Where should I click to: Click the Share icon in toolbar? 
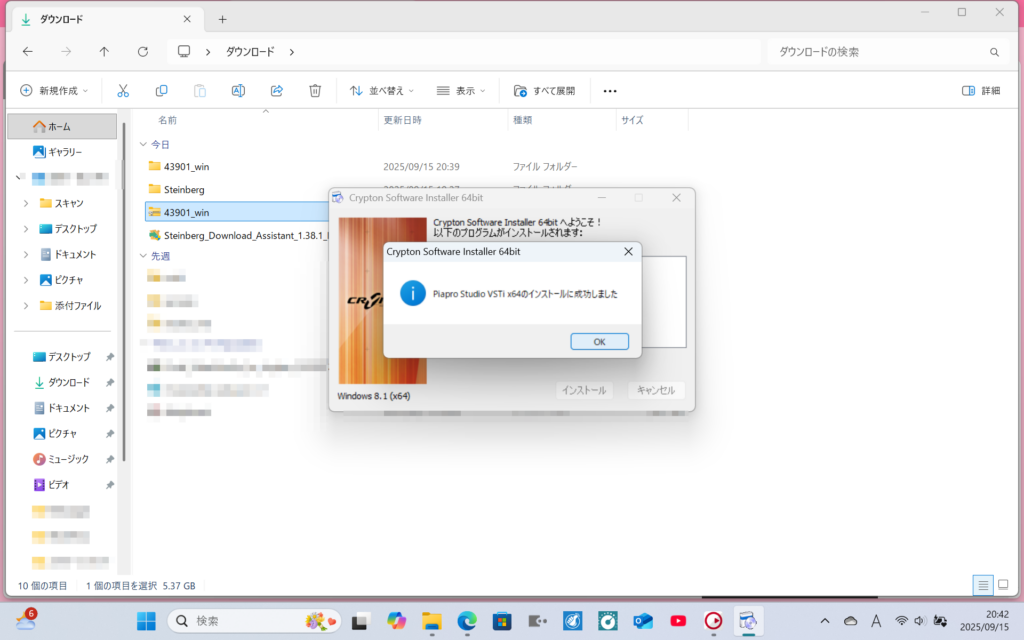[x=277, y=90]
